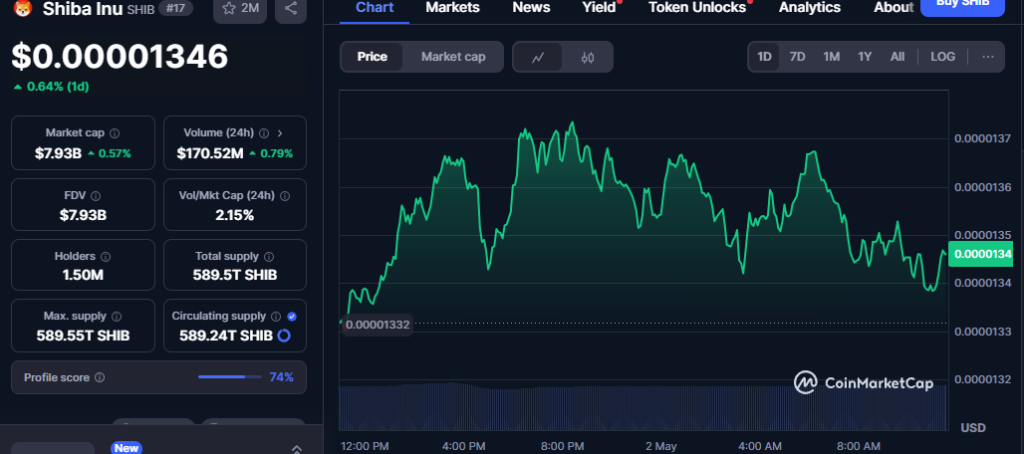1024x454 pixels.
Task: Open Vol/Mkt Cap (24h) info icon
Action: pyautogui.click(x=285, y=196)
